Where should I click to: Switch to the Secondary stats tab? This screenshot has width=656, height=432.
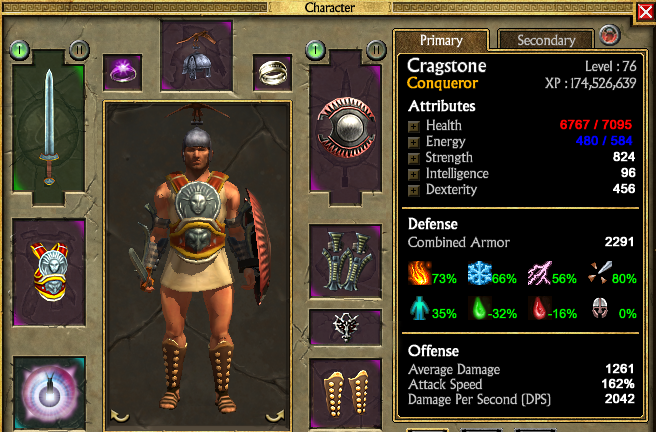(x=546, y=40)
